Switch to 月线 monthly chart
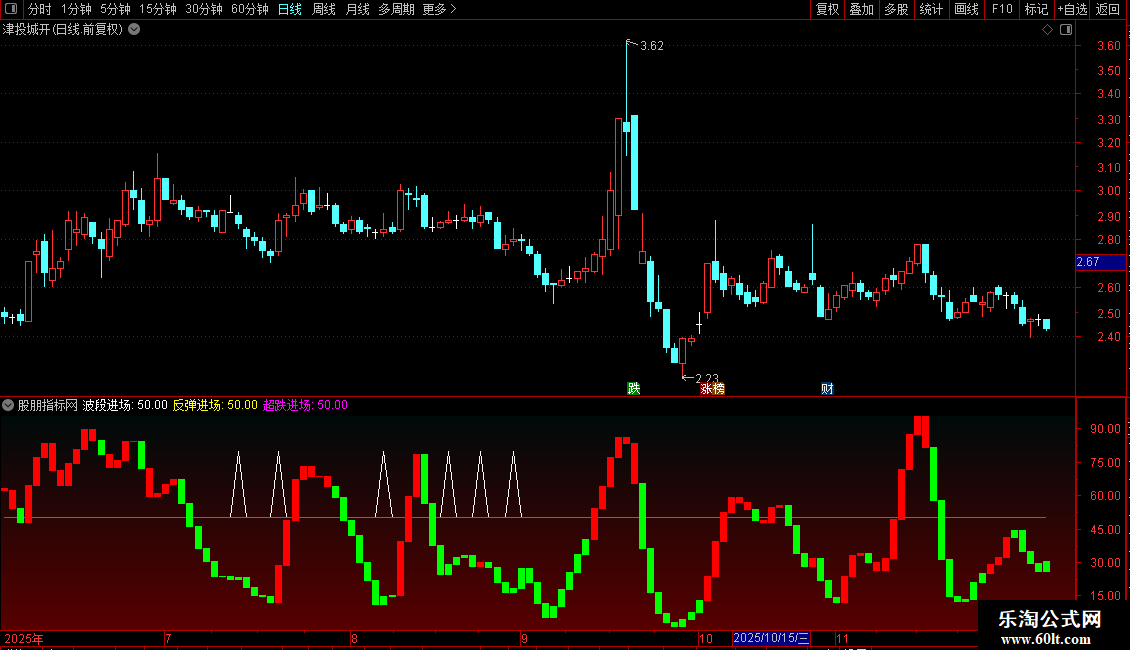1130x650 pixels. tap(357, 9)
